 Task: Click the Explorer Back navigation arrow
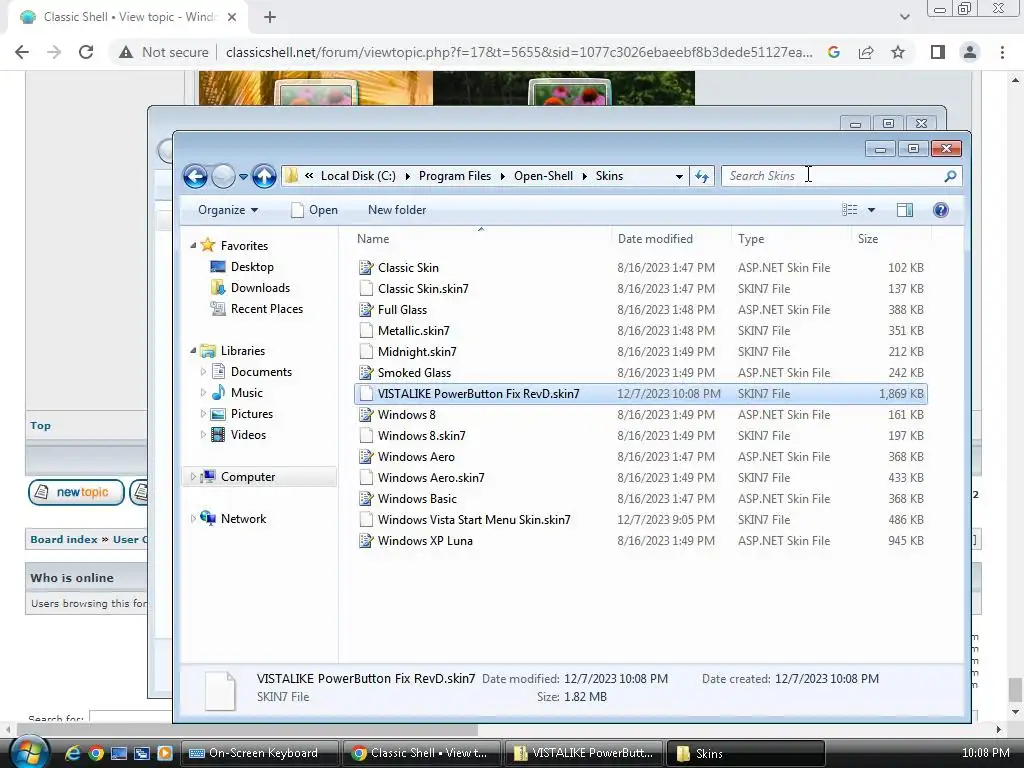point(195,176)
